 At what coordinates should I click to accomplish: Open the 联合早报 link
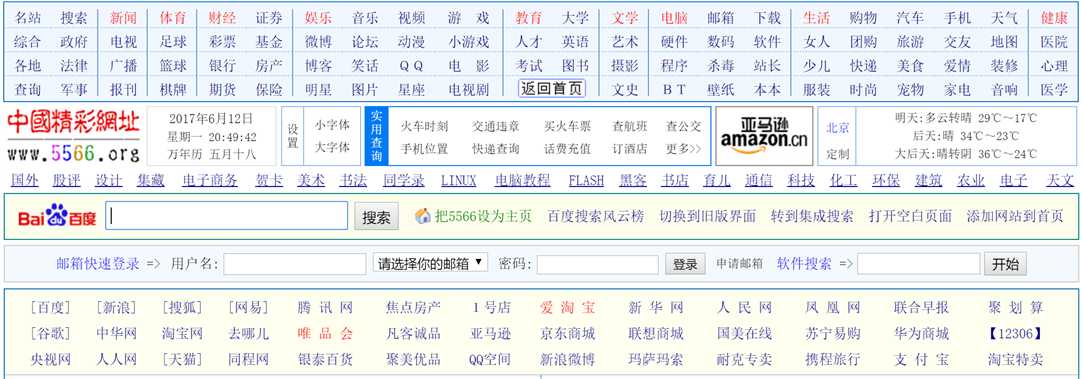pyautogui.click(x=921, y=307)
